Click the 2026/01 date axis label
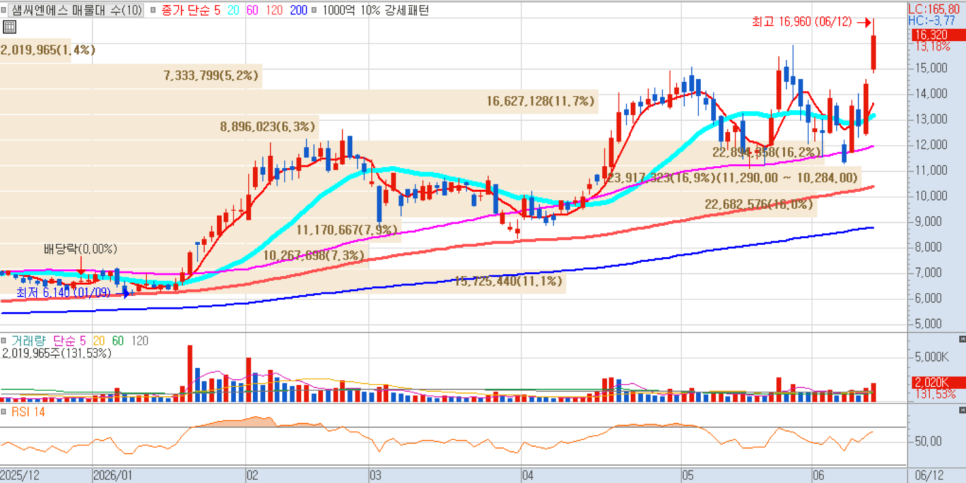The image size is (966, 483). (112, 476)
